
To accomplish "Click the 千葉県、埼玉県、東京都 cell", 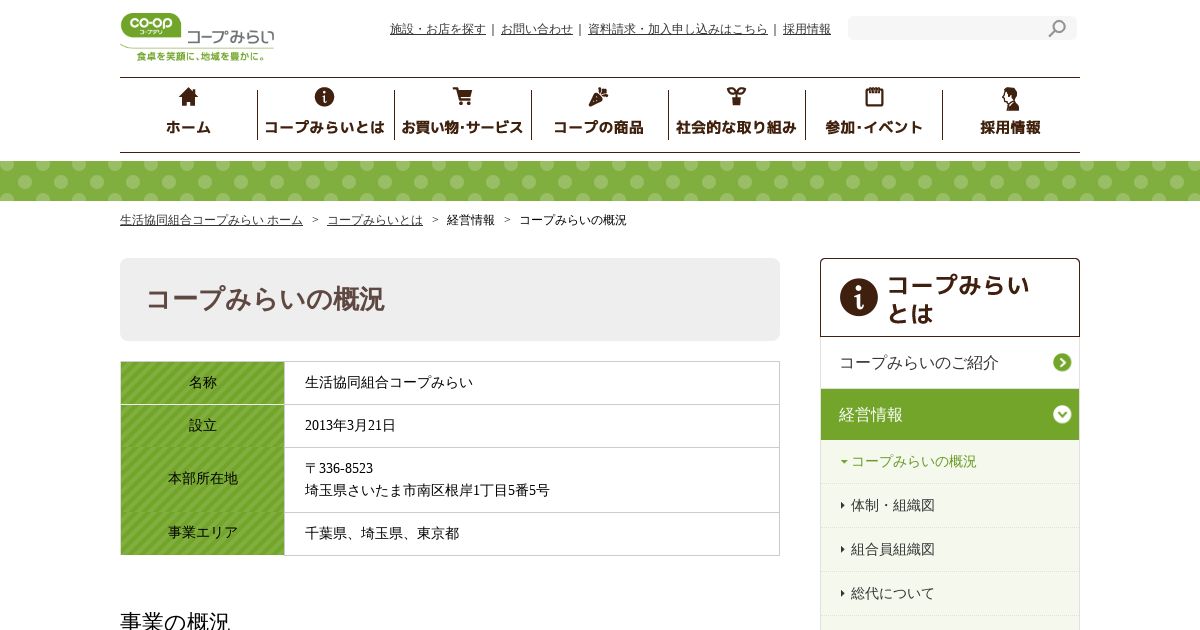I will pyautogui.click(x=532, y=534).
